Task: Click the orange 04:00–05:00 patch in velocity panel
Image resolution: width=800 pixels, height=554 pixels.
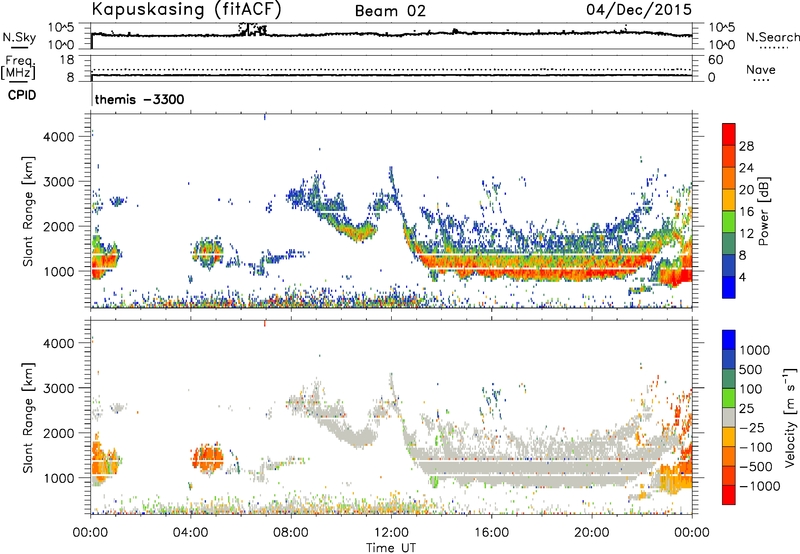Action: 208,457
